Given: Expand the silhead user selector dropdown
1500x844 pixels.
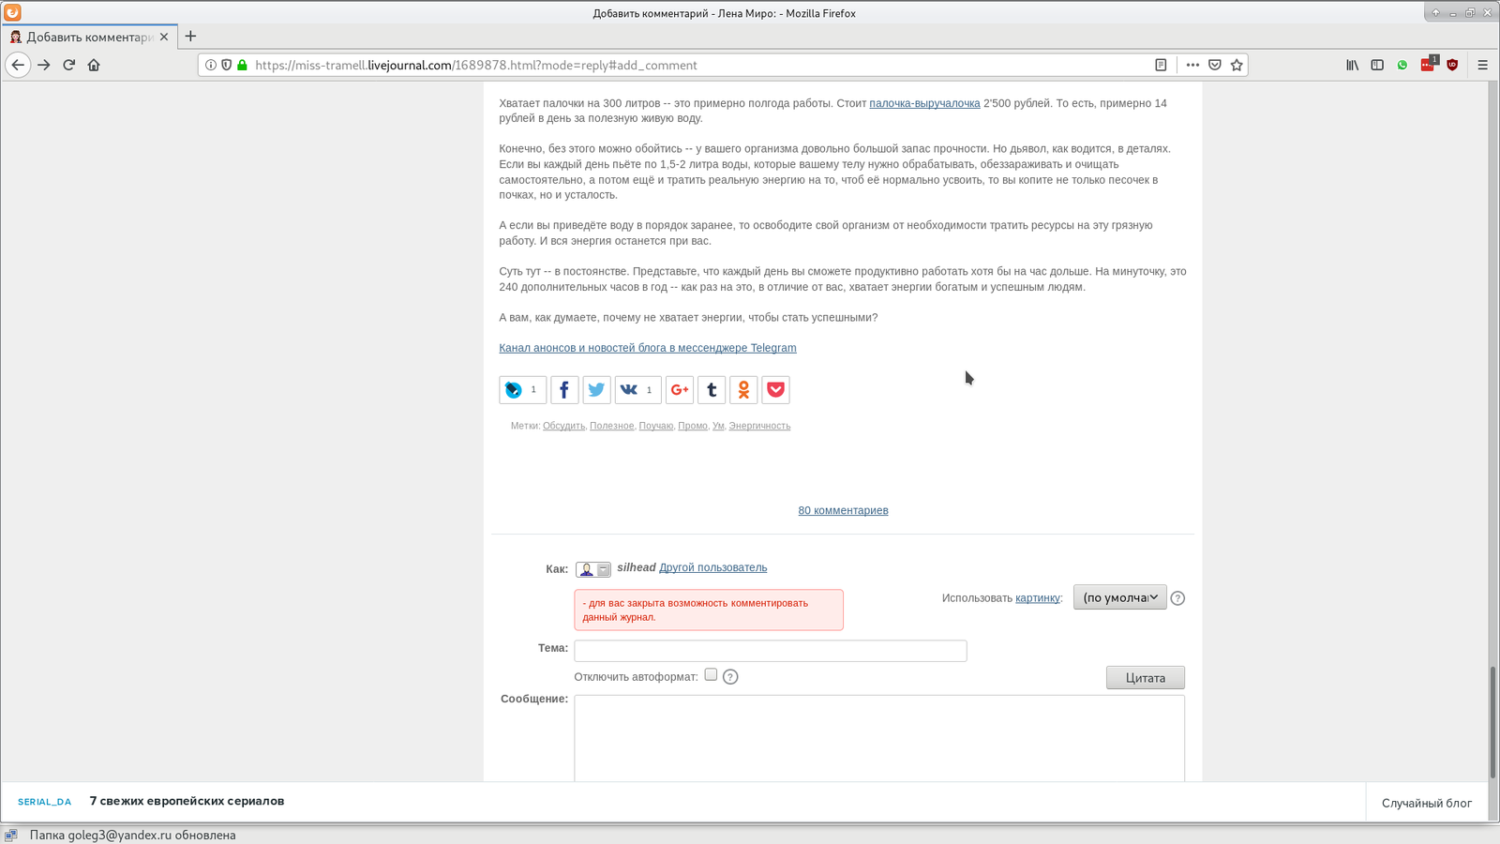Looking at the screenshot, I should pos(593,569).
